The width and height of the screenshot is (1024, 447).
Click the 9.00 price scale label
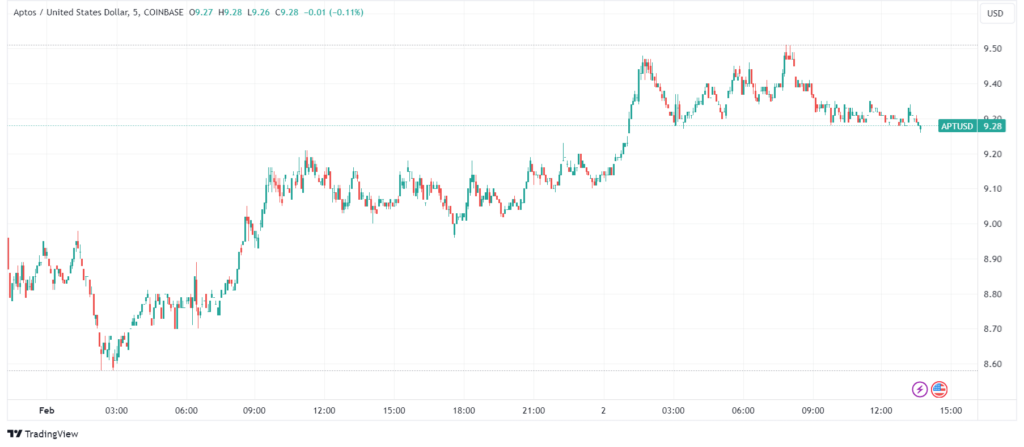(993, 224)
